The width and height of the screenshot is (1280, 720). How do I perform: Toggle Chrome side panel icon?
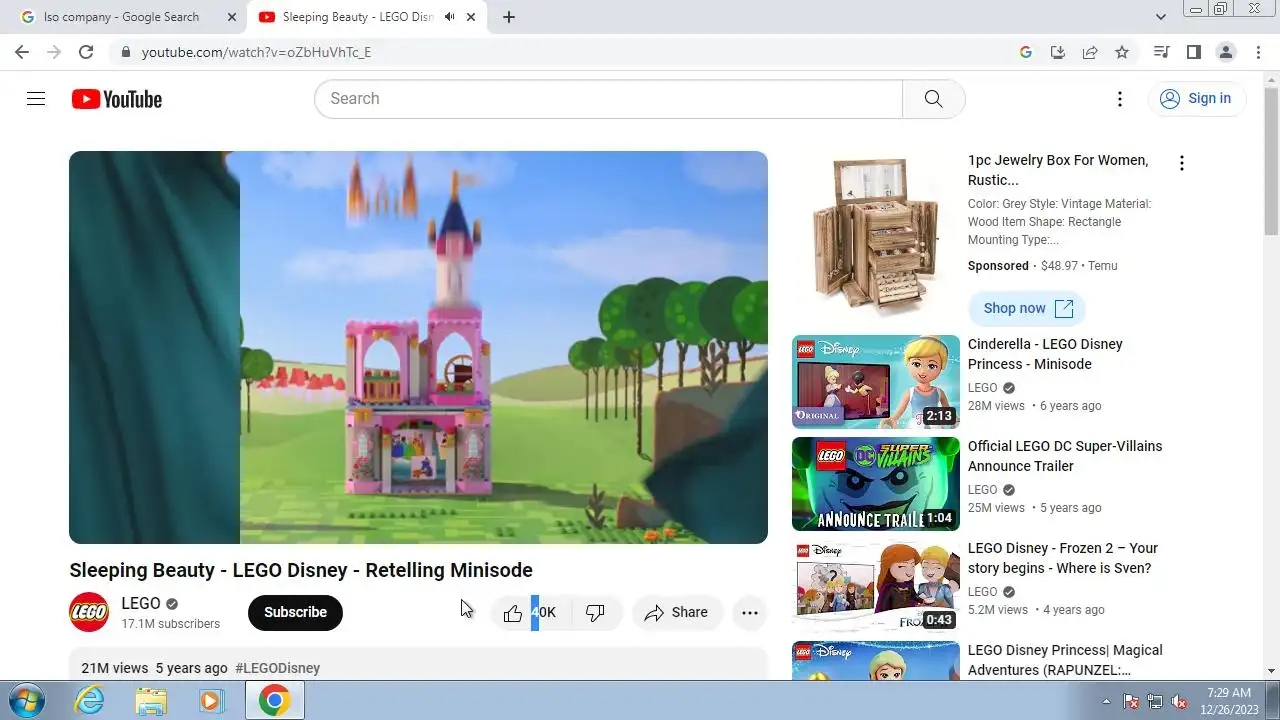click(1193, 52)
